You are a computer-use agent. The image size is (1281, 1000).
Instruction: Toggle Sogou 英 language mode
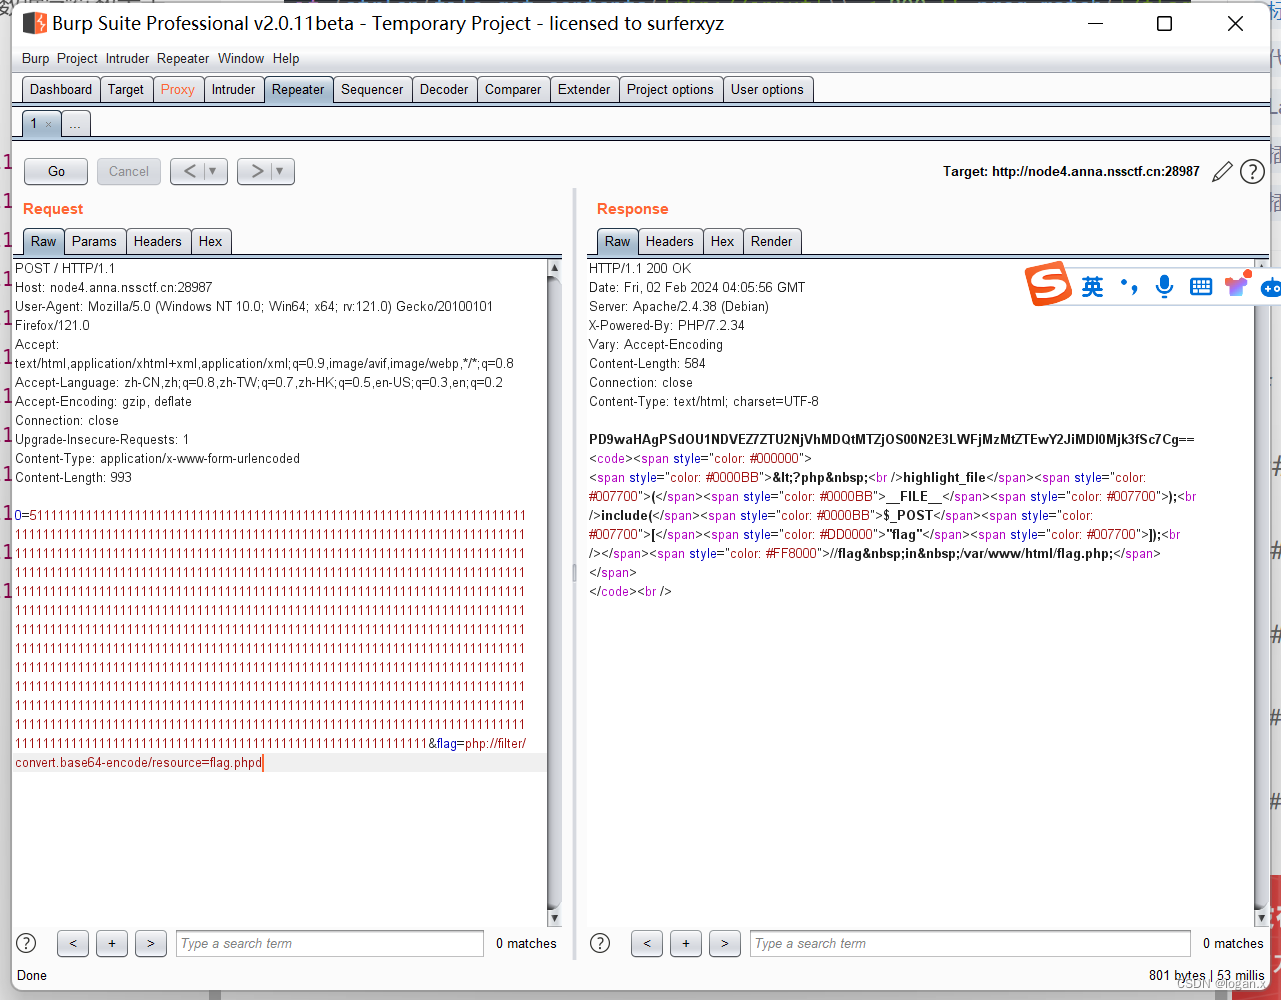coord(1093,288)
